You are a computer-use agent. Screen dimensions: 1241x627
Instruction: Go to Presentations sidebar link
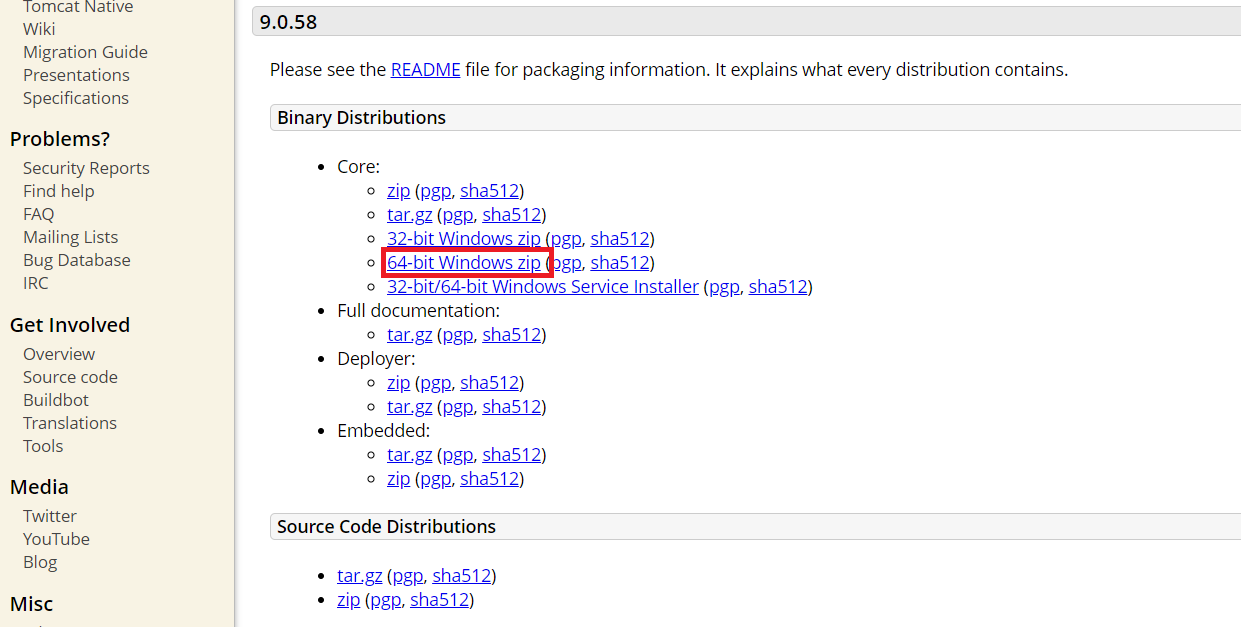click(x=76, y=75)
